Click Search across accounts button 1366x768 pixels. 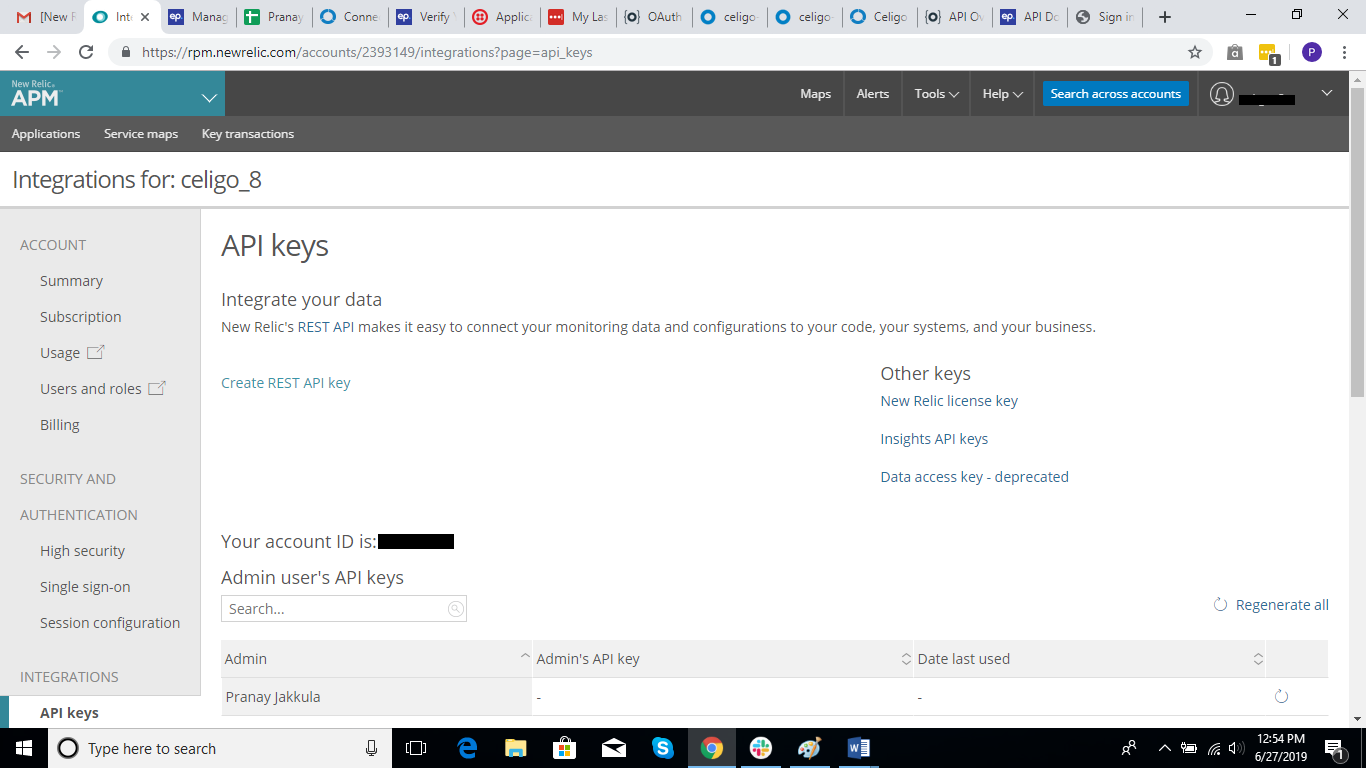1116,94
